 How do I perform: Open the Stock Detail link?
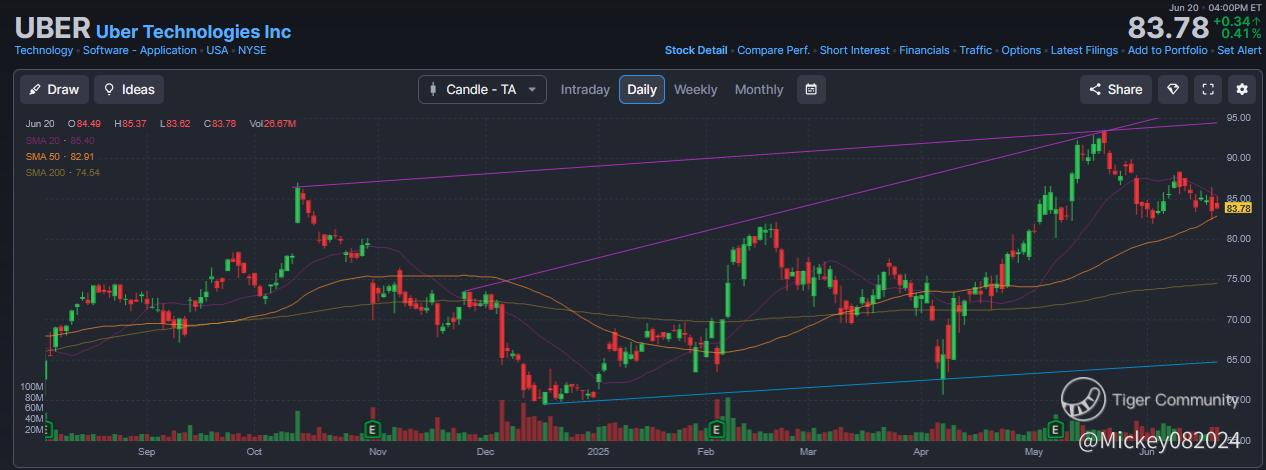(x=696, y=50)
